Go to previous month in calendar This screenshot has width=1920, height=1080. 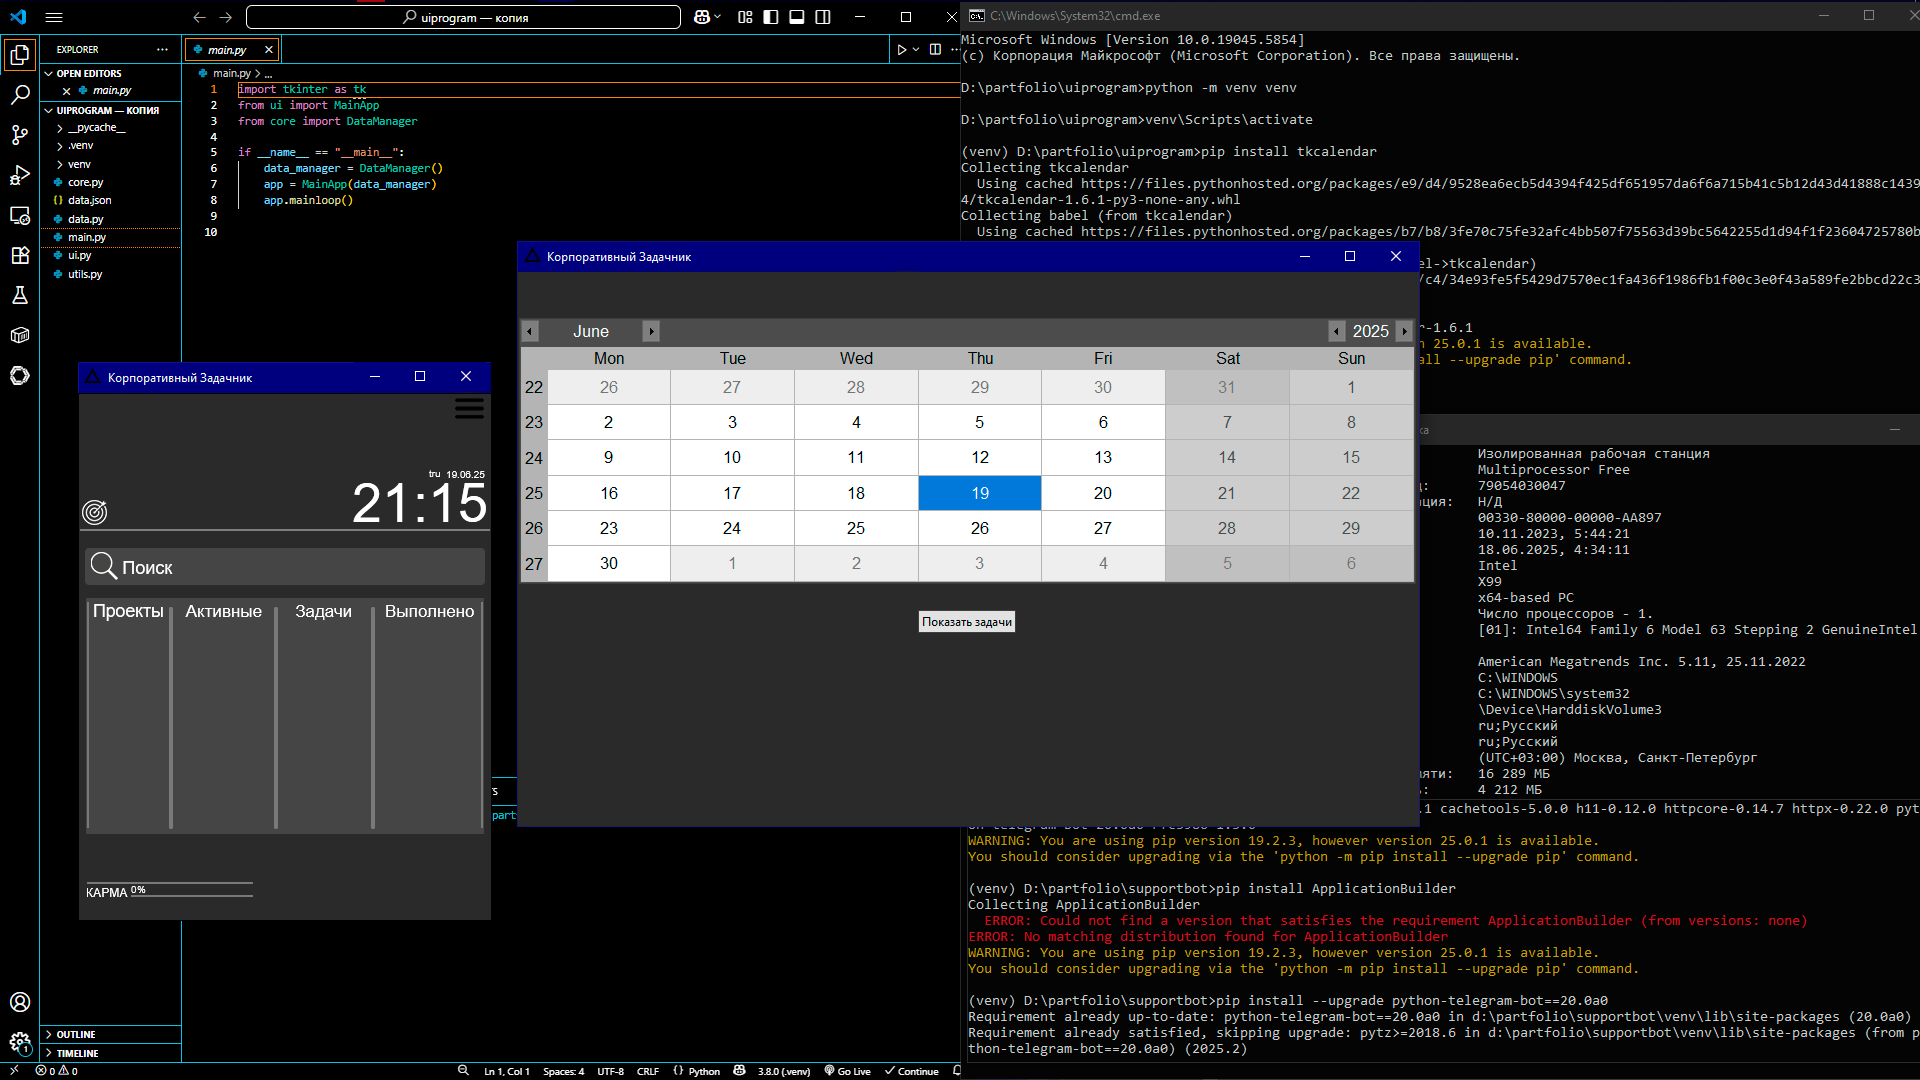(x=530, y=331)
